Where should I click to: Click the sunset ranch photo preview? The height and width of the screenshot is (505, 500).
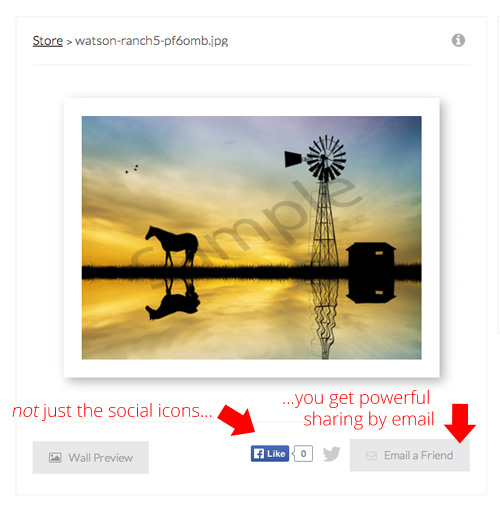tap(251, 238)
